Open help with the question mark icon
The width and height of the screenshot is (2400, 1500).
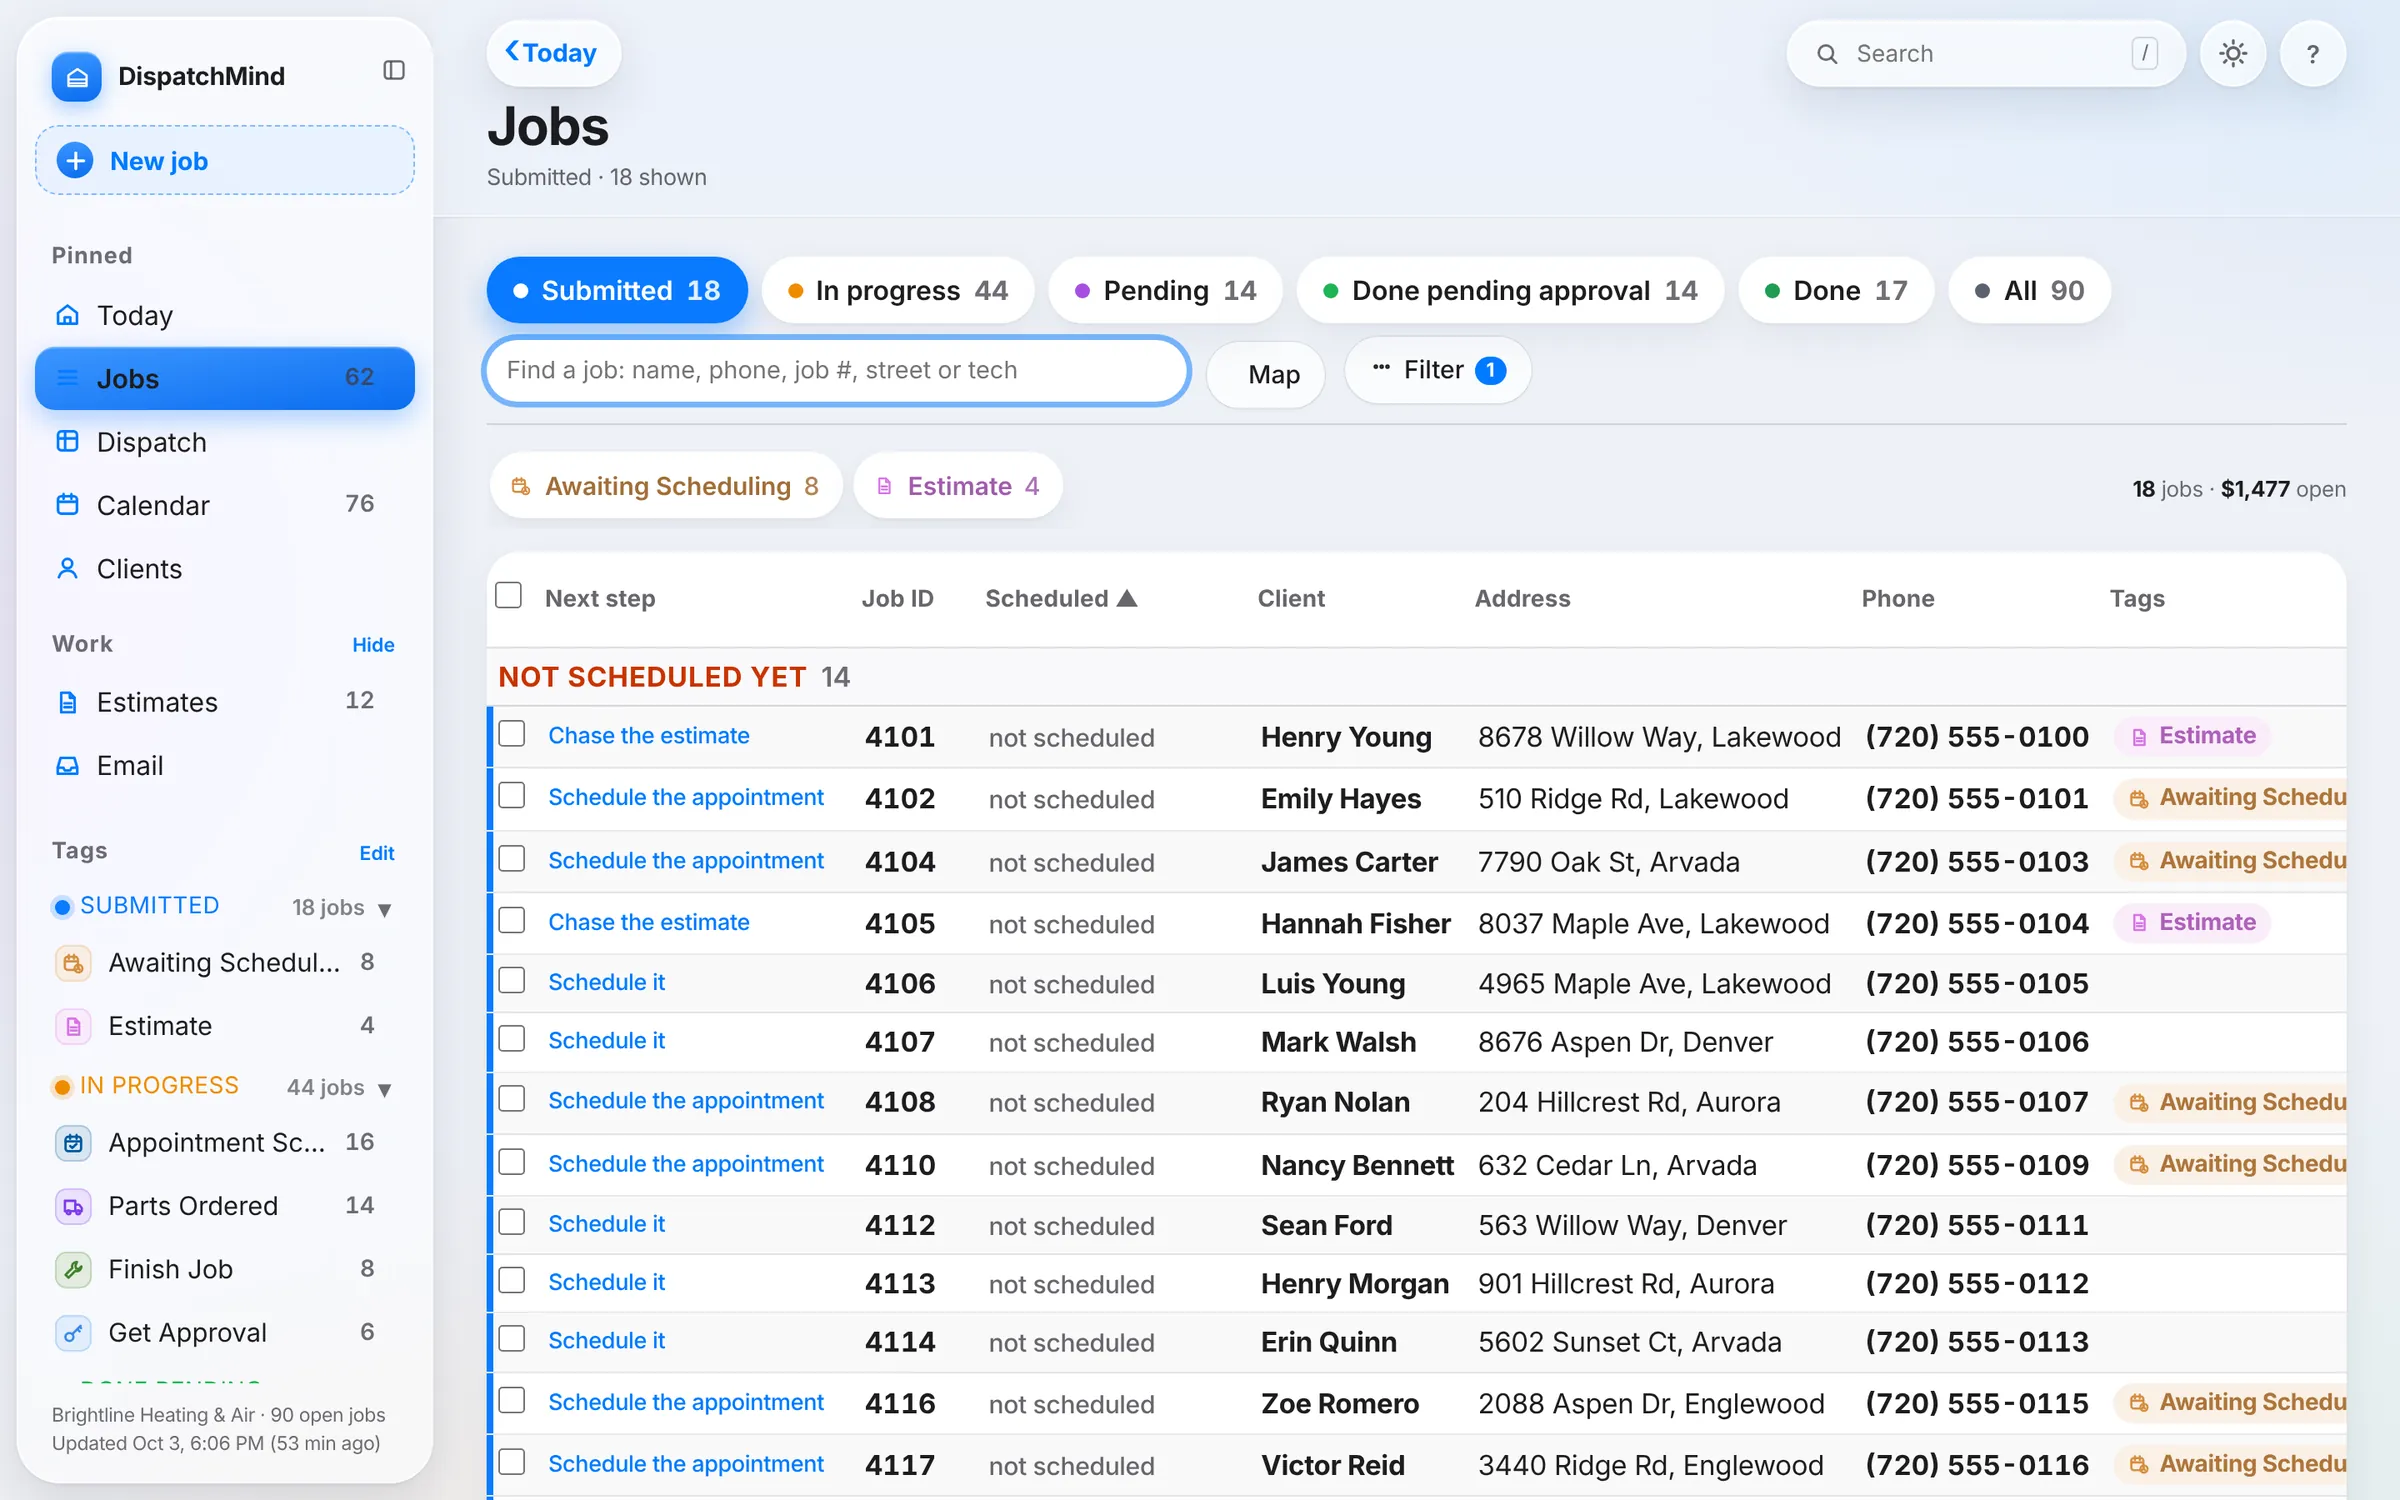pos(2313,54)
